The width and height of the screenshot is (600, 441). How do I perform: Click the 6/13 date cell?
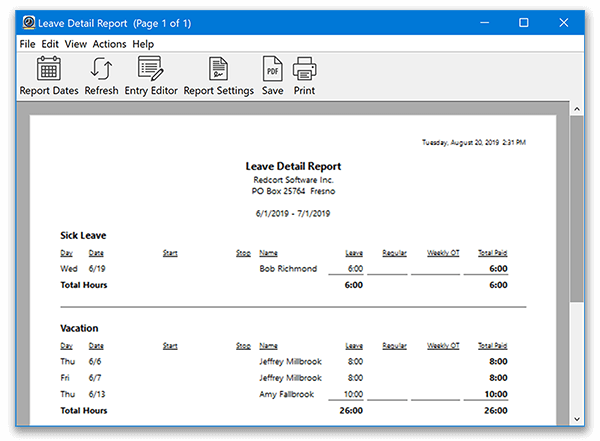point(97,394)
